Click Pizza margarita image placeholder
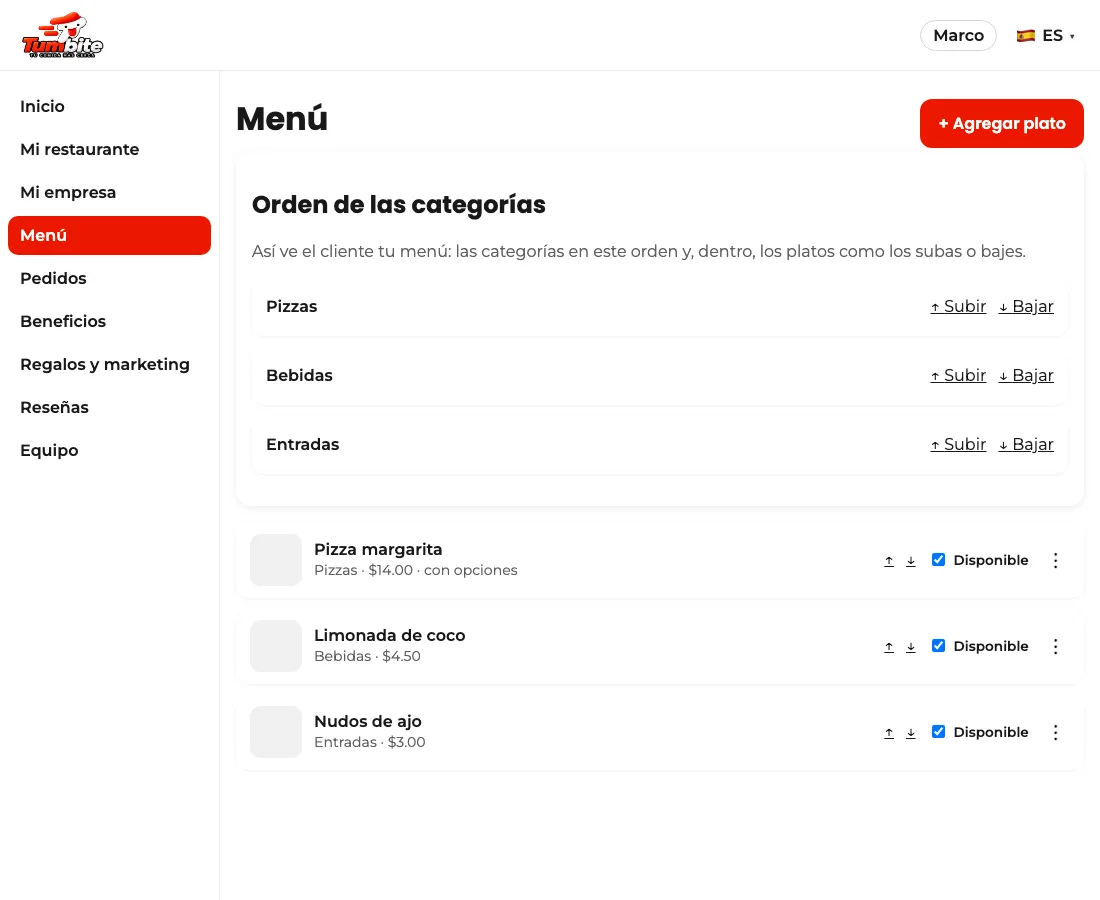1100x900 pixels. click(276, 560)
